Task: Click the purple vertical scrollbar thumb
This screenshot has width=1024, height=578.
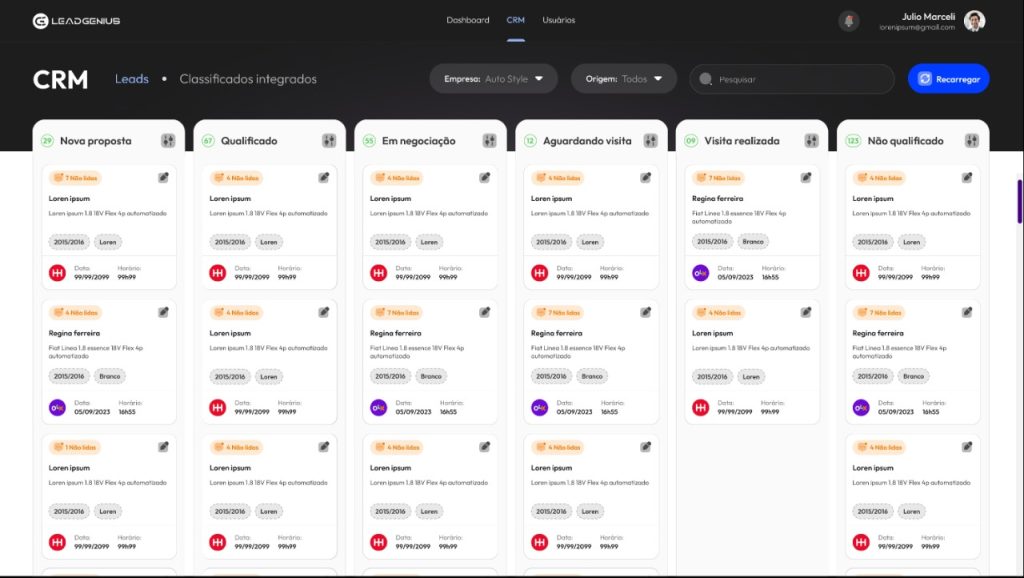Action: [x=1019, y=200]
